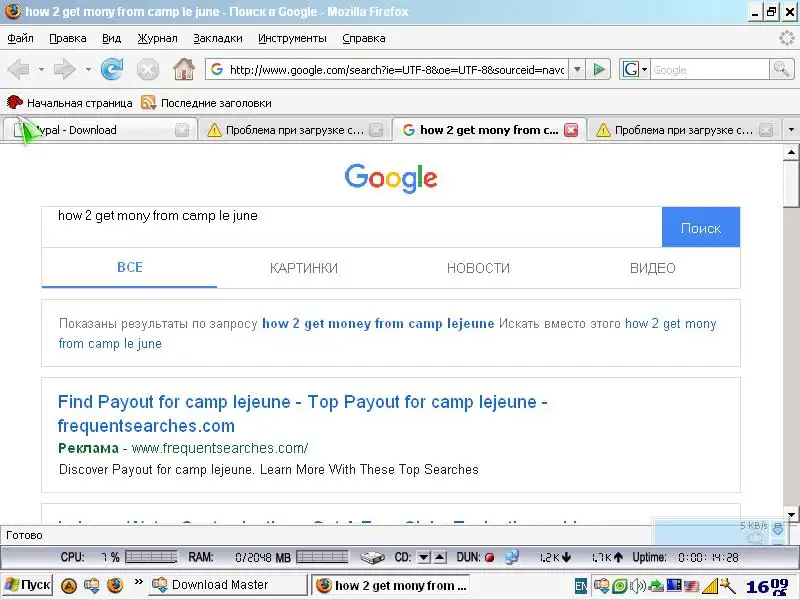Switch to Download Master taskbar button
This screenshot has width=800, height=600.
click(228, 585)
